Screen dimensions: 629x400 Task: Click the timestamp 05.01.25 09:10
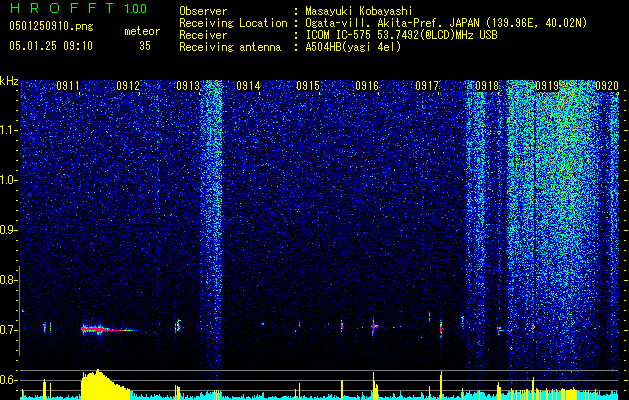[51, 46]
